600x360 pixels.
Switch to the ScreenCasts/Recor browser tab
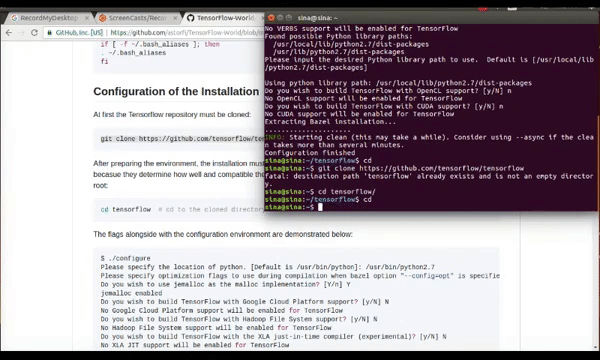point(137,18)
